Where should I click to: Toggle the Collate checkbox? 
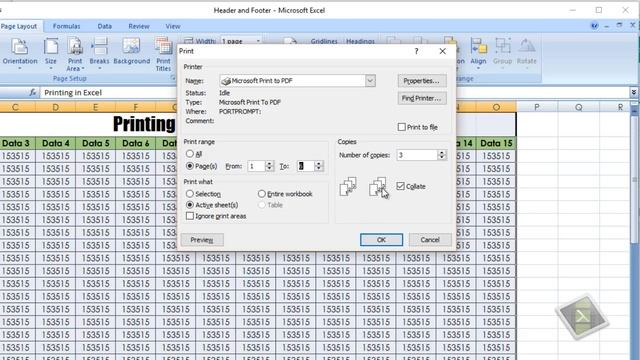coord(400,187)
